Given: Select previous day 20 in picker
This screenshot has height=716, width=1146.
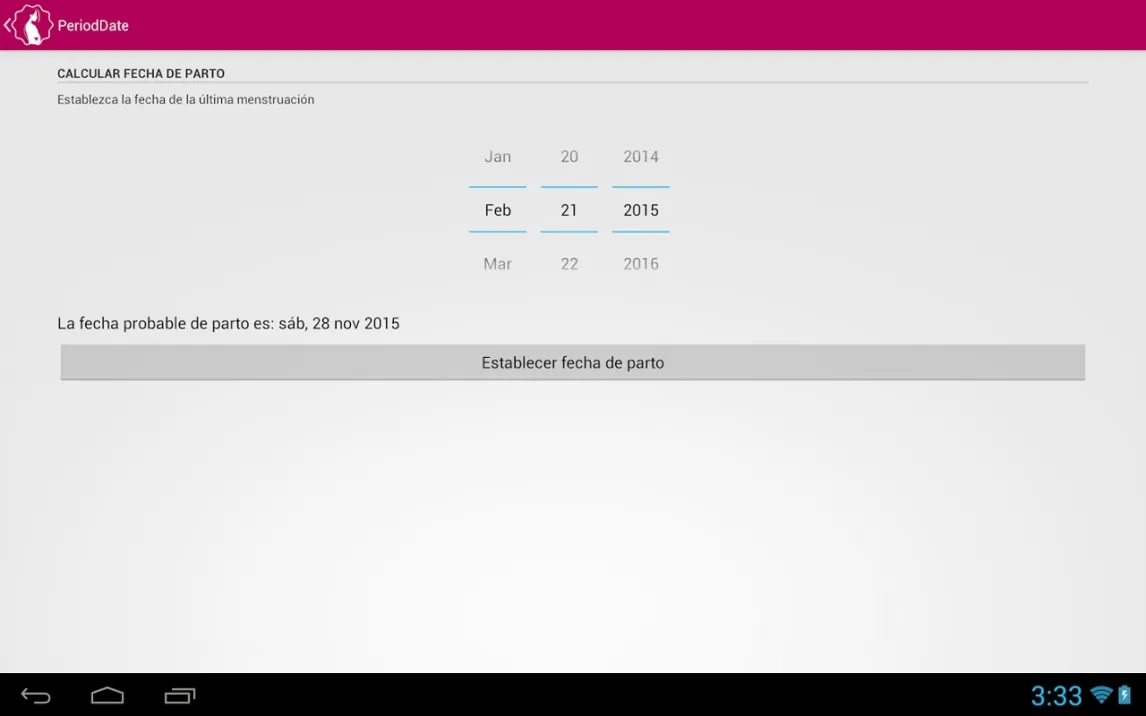Looking at the screenshot, I should 569,157.
